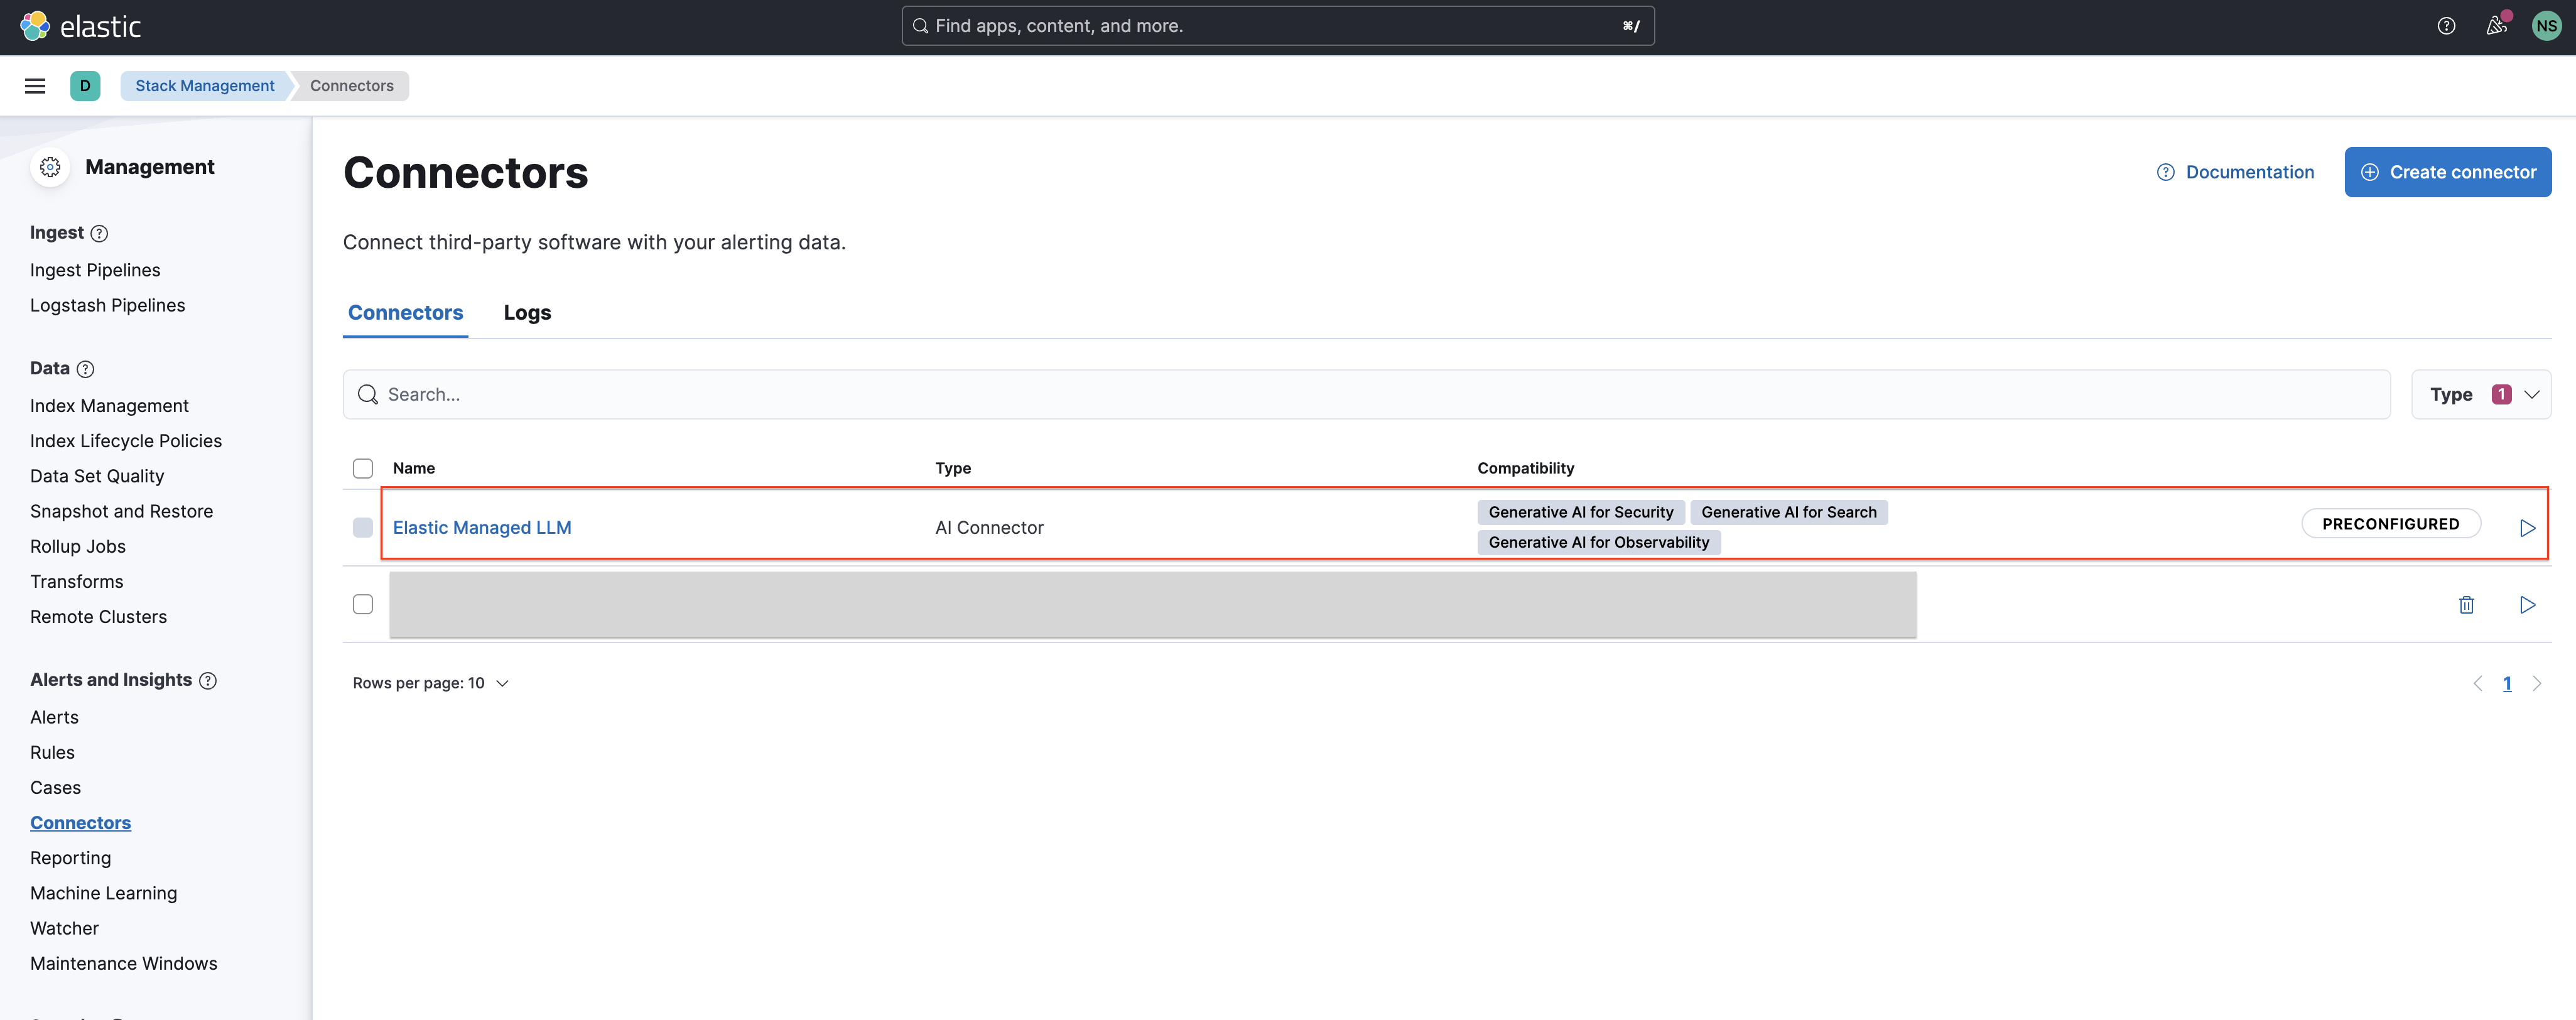Switch to the Logs tab
2576x1020 pixels.
(527, 313)
